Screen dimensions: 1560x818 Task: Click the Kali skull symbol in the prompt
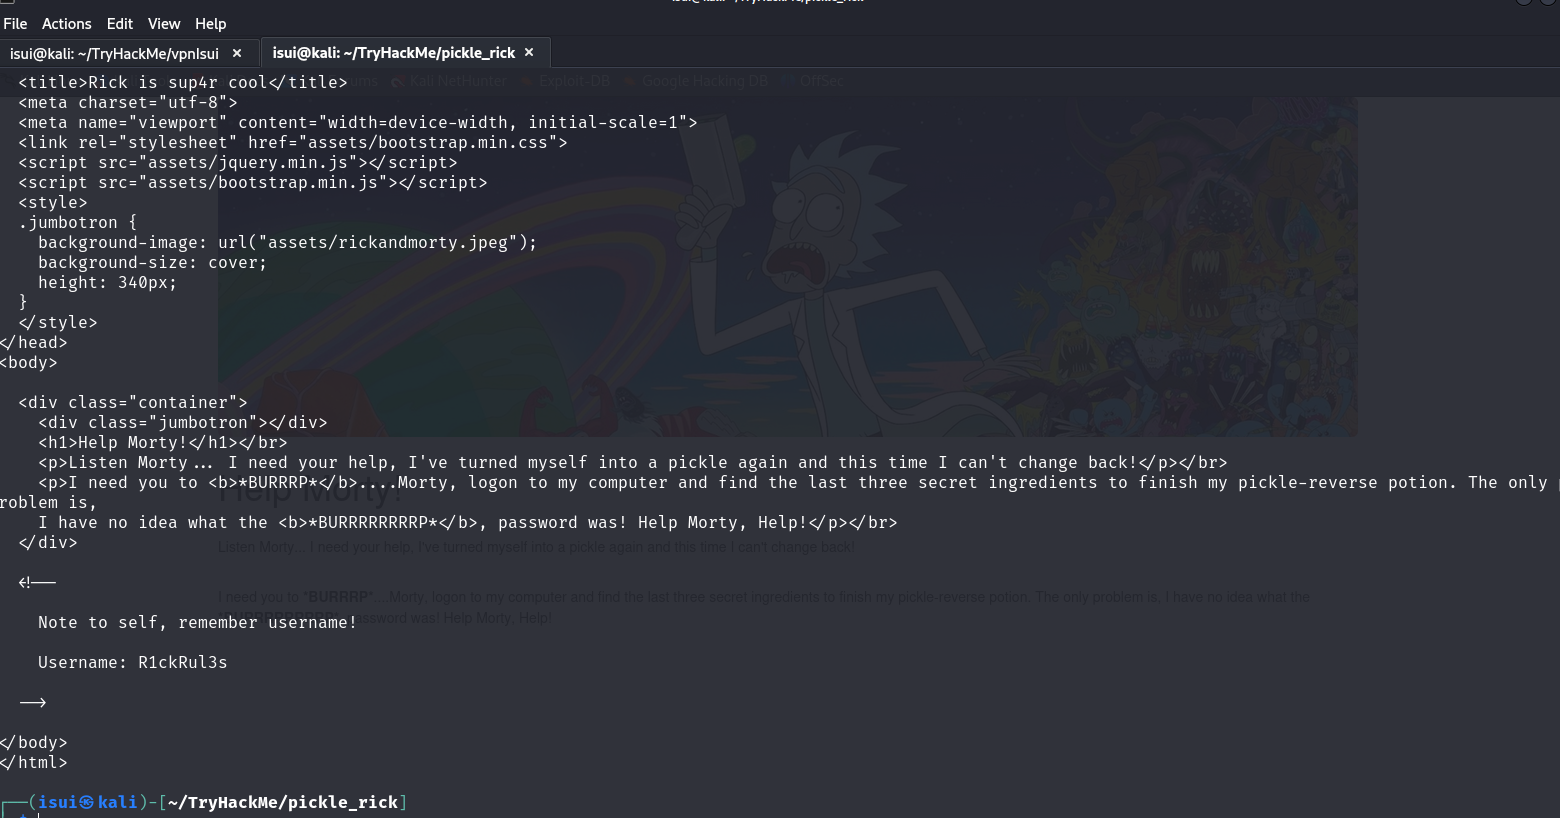(x=87, y=802)
